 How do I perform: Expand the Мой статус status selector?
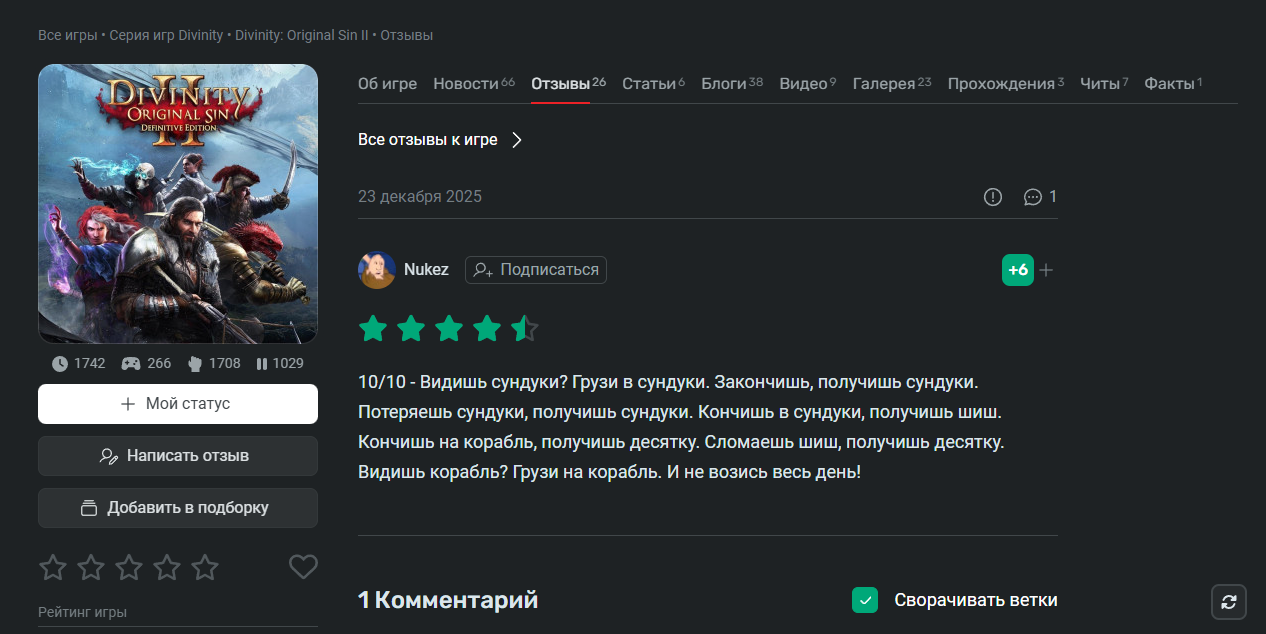tap(178, 404)
